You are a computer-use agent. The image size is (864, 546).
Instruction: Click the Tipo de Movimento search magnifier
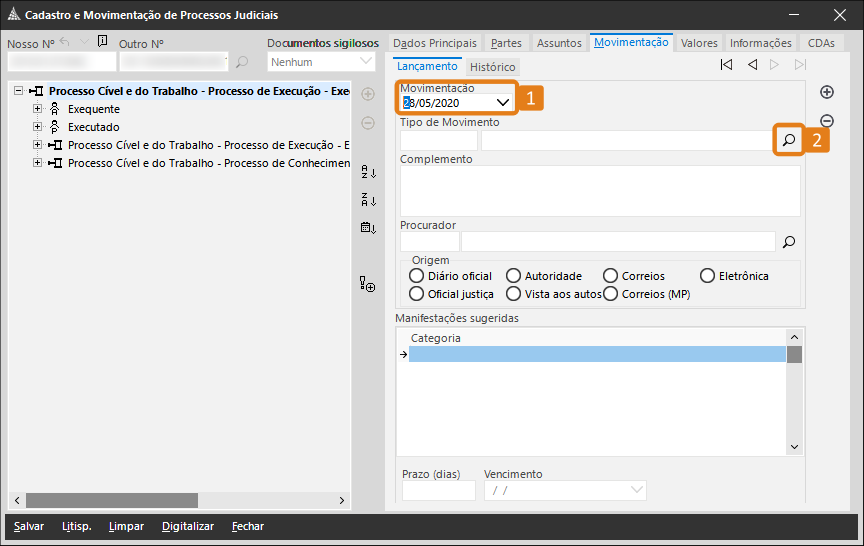[x=789, y=141]
